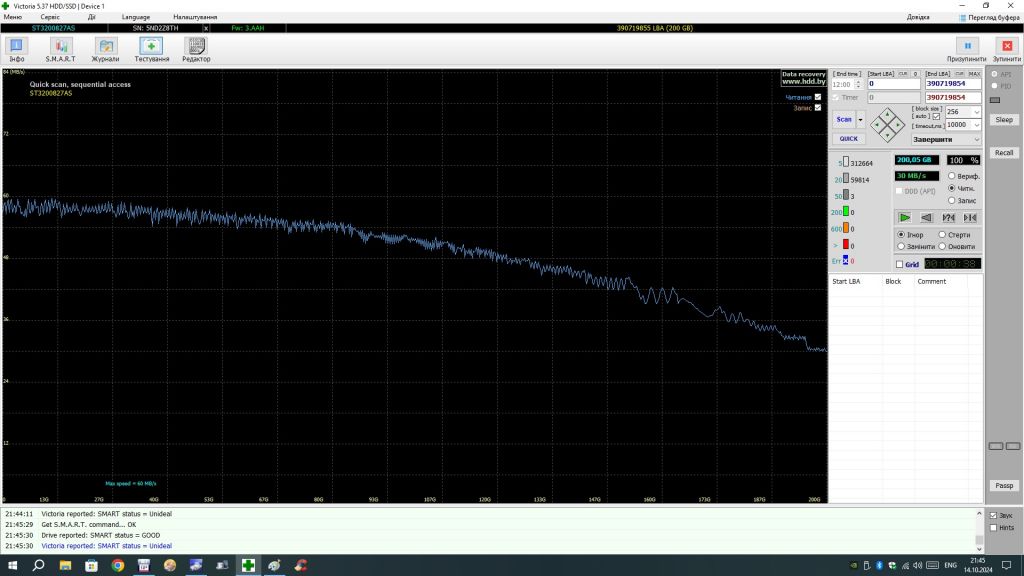Open the Language menu
1024x576 pixels.
(x=136, y=17)
